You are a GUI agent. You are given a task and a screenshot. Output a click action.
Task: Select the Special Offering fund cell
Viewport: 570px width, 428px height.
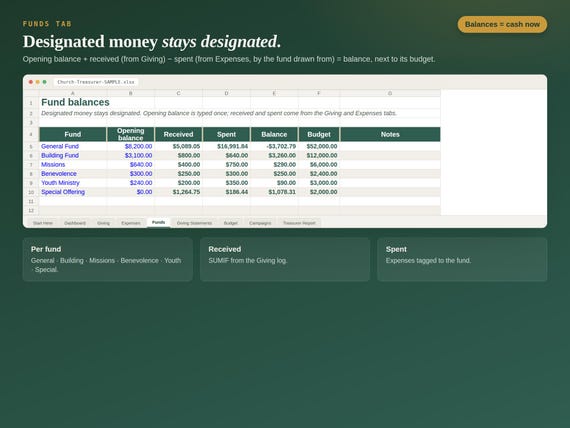(x=73, y=192)
